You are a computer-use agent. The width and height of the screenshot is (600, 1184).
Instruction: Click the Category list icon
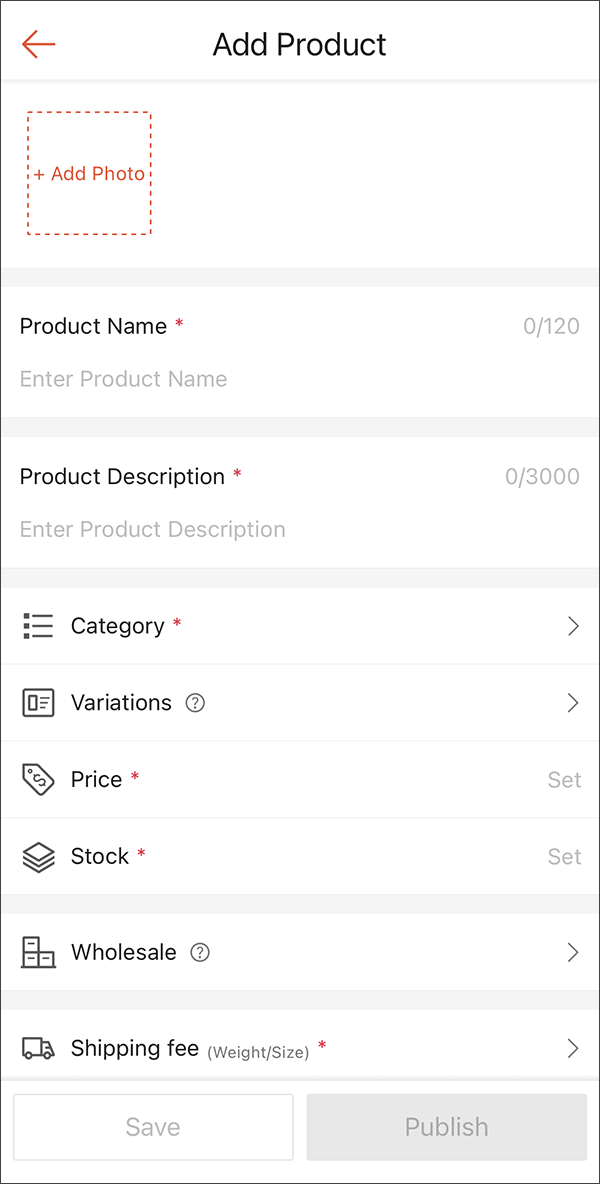click(37, 626)
